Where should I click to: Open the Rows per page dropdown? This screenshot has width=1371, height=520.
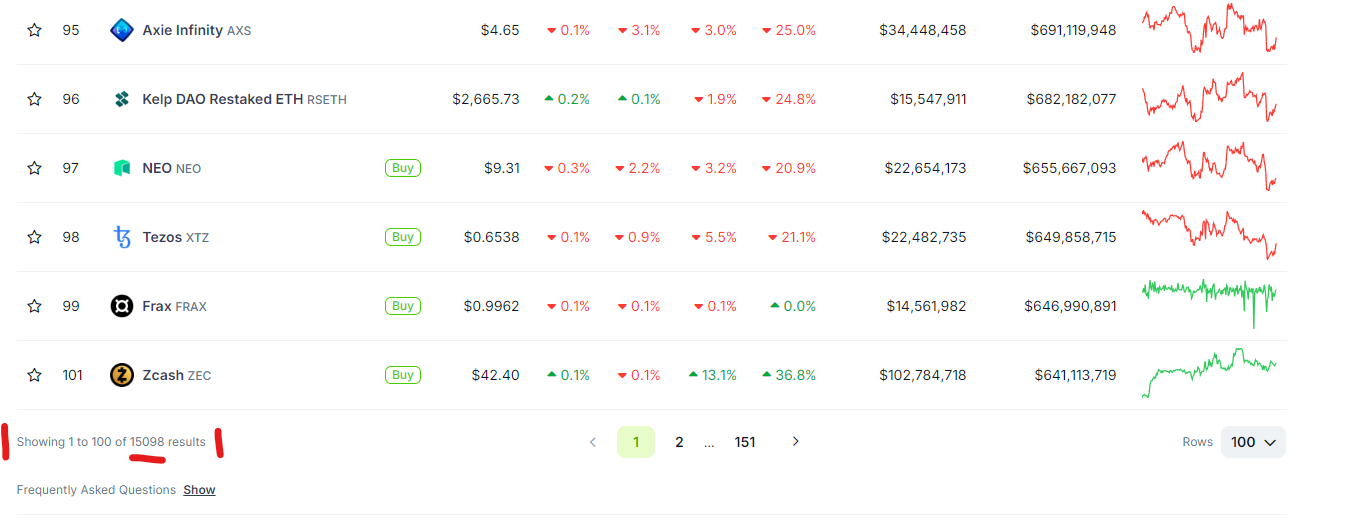(1253, 442)
